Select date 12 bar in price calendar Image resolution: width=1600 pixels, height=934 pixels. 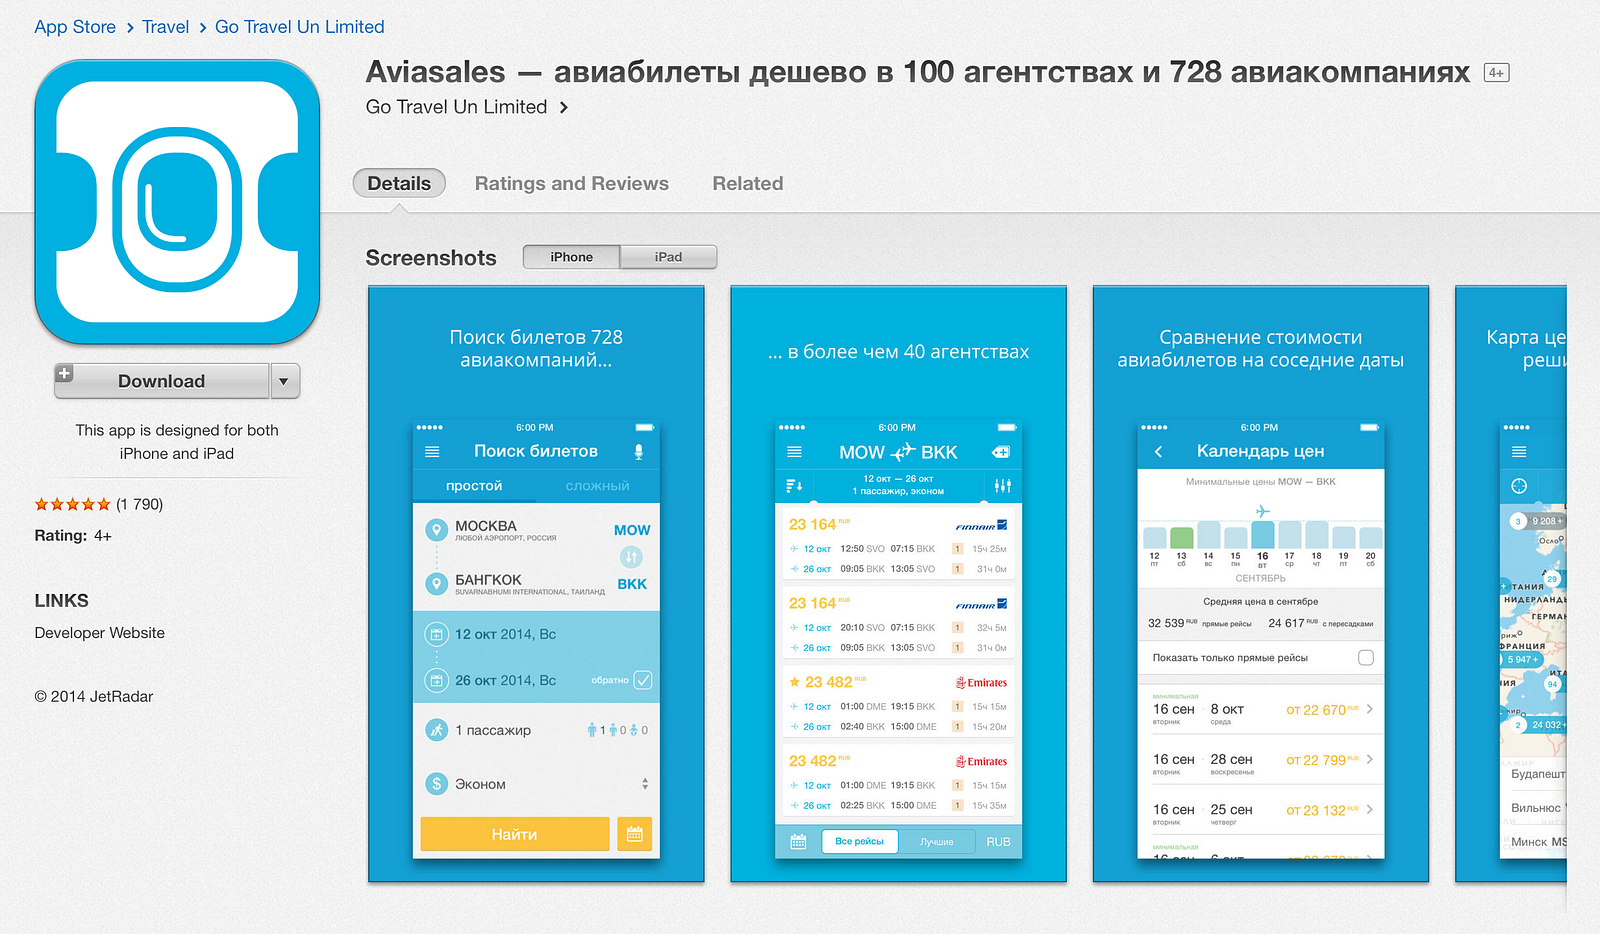[1155, 537]
